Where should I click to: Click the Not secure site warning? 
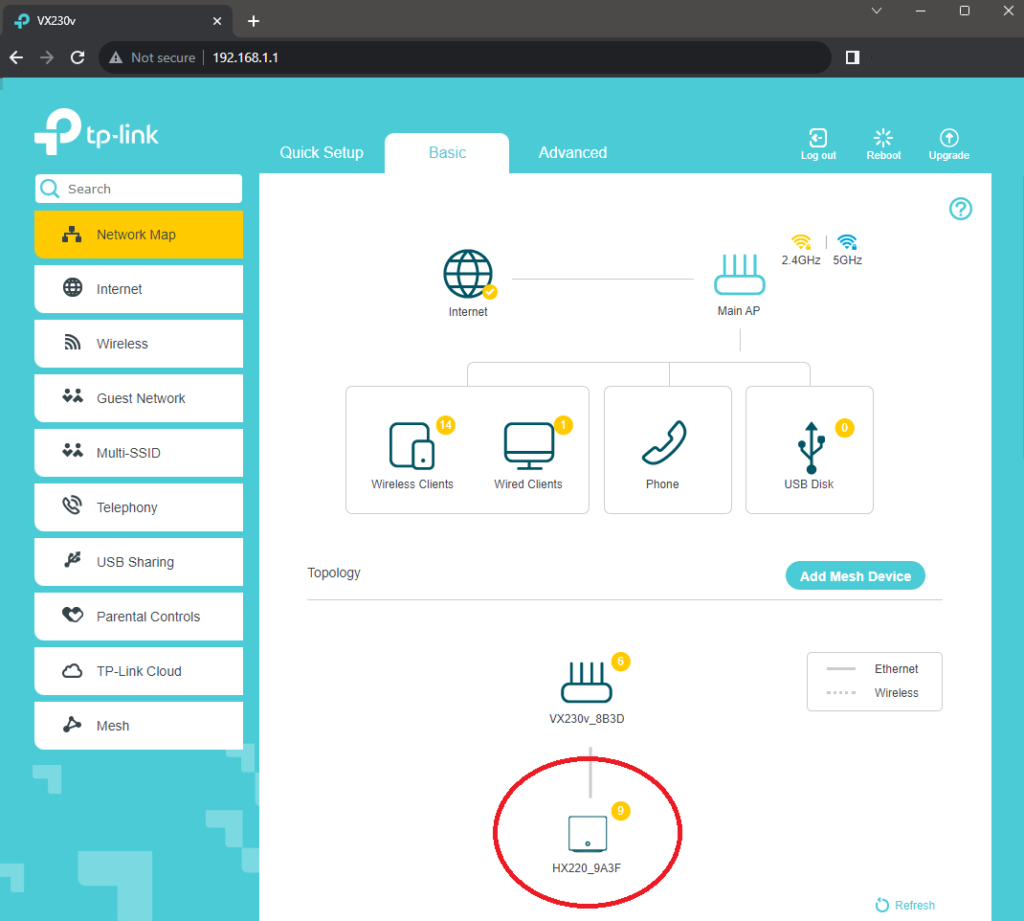click(x=152, y=57)
